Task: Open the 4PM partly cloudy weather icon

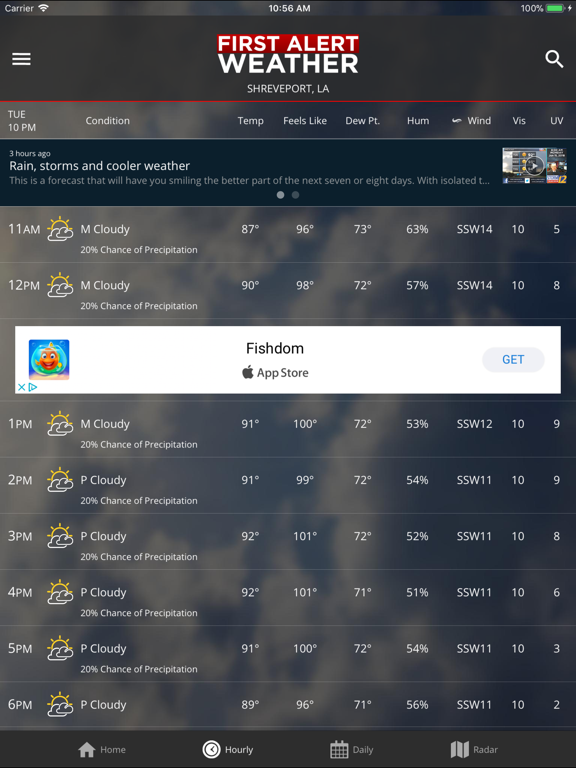Action: (60, 592)
